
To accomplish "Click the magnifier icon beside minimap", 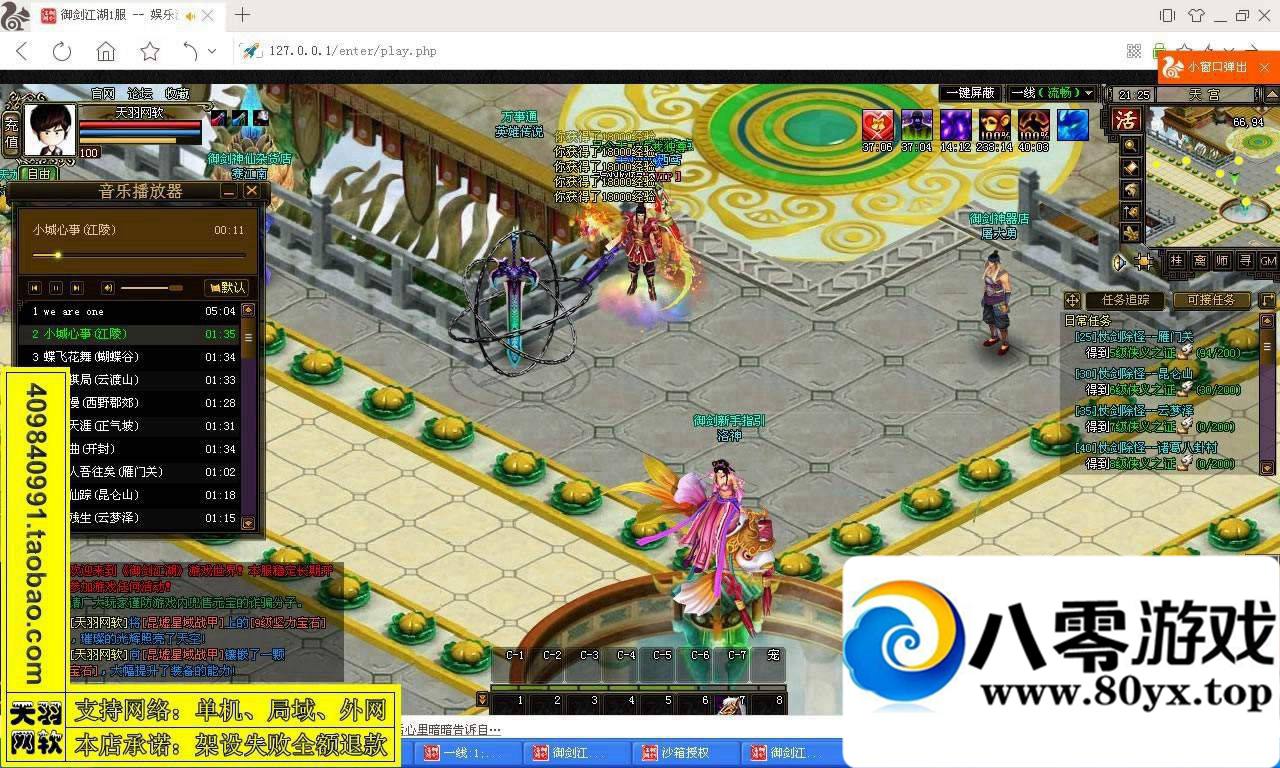I will point(1130,145).
